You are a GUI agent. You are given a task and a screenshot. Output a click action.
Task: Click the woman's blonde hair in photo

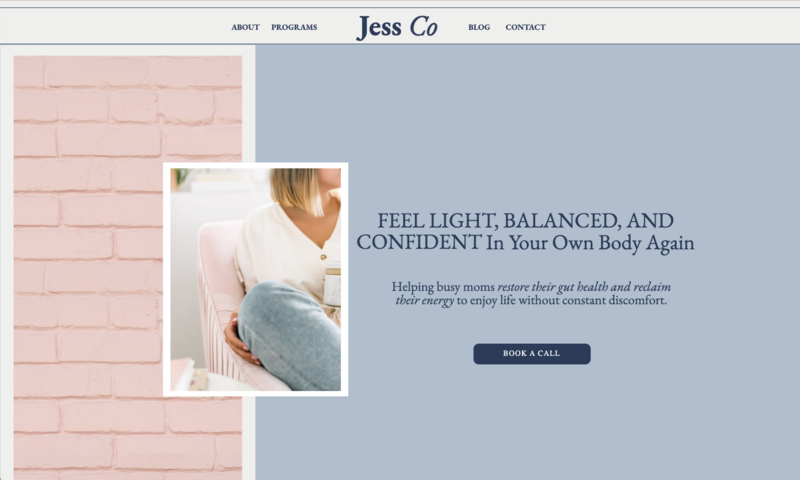[x=298, y=189]
